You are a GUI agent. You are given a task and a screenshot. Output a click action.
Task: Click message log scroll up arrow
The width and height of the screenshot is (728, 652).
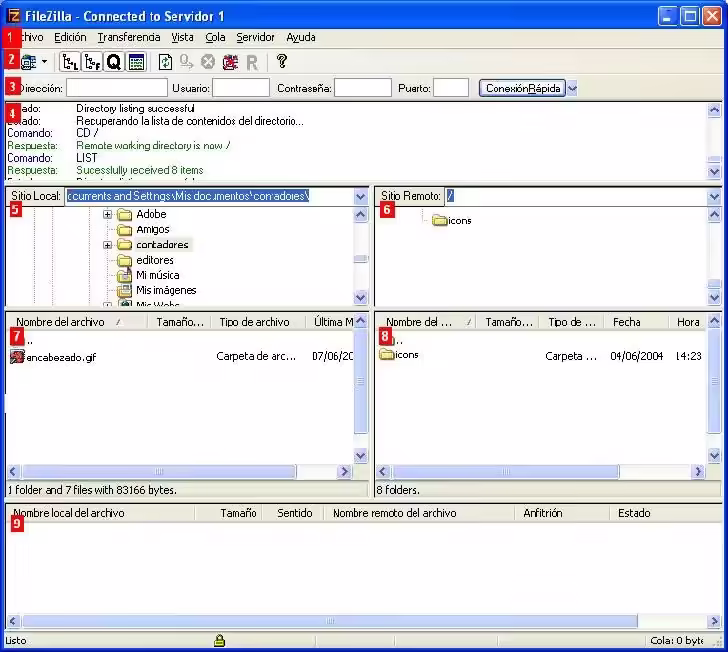coord(714,110)
